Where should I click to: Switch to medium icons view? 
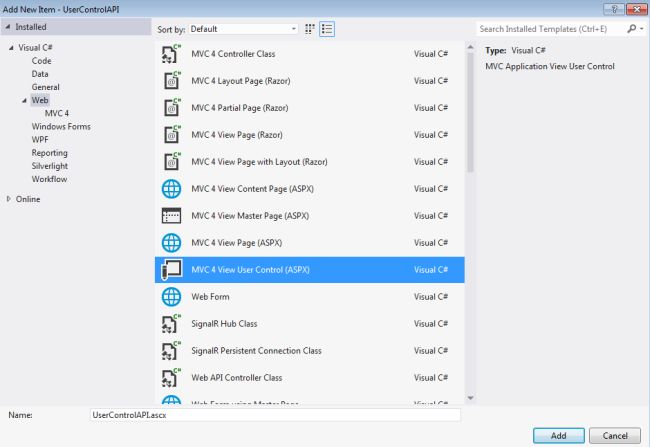click(x=310, y=29)
